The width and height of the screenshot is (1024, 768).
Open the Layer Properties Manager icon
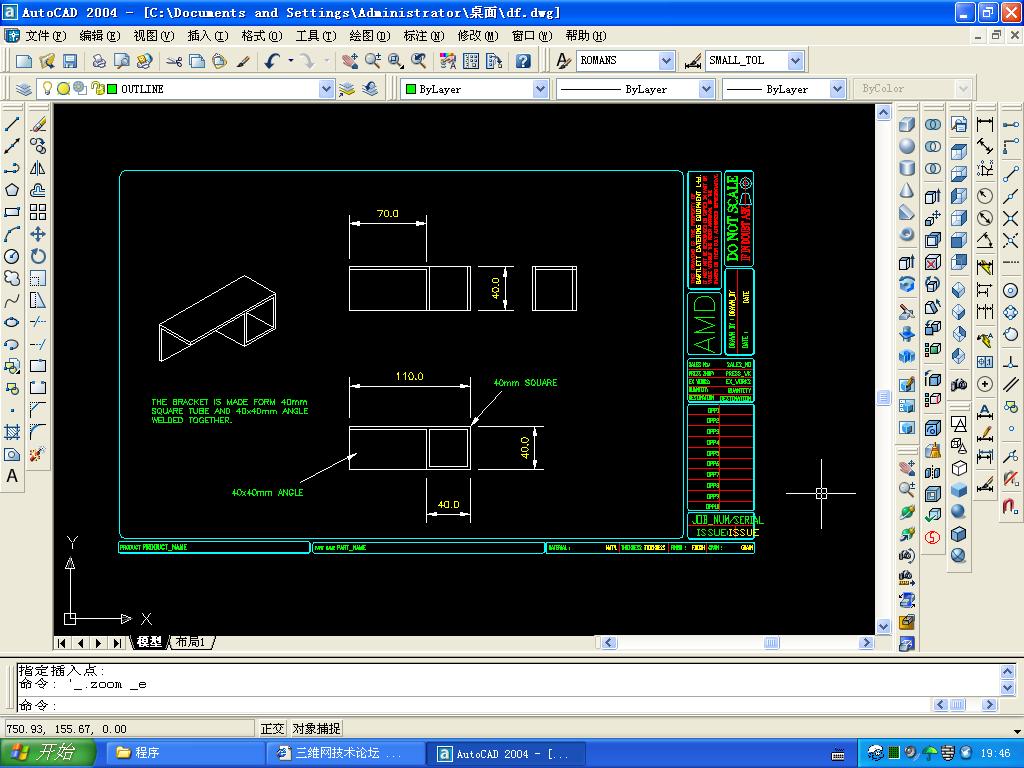pyautogui.click(x=24, y=89)
